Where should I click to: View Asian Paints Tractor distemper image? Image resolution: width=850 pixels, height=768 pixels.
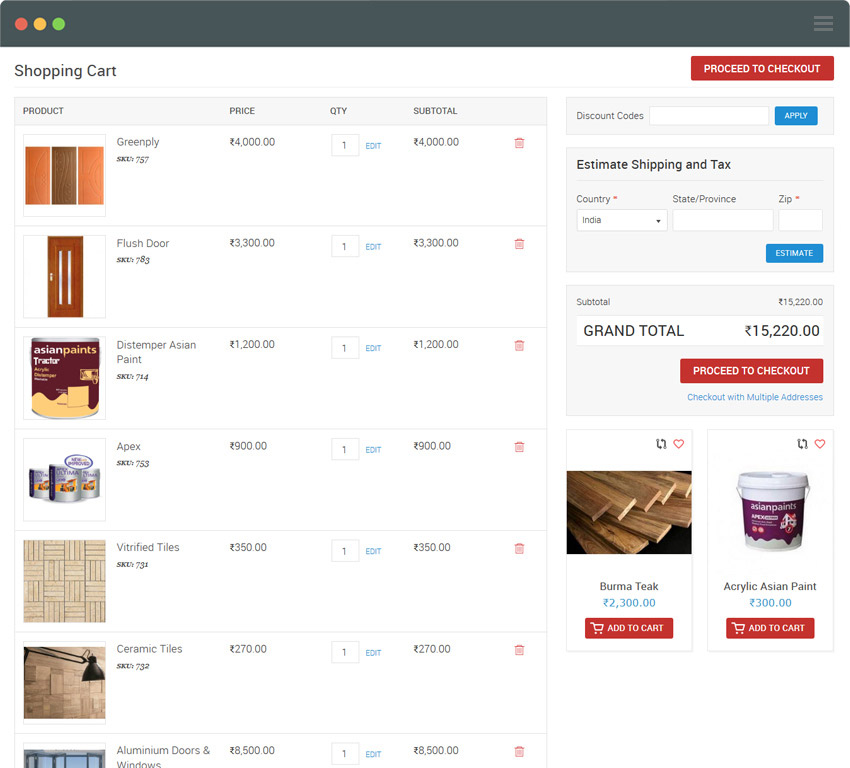(x=65, y=378)
